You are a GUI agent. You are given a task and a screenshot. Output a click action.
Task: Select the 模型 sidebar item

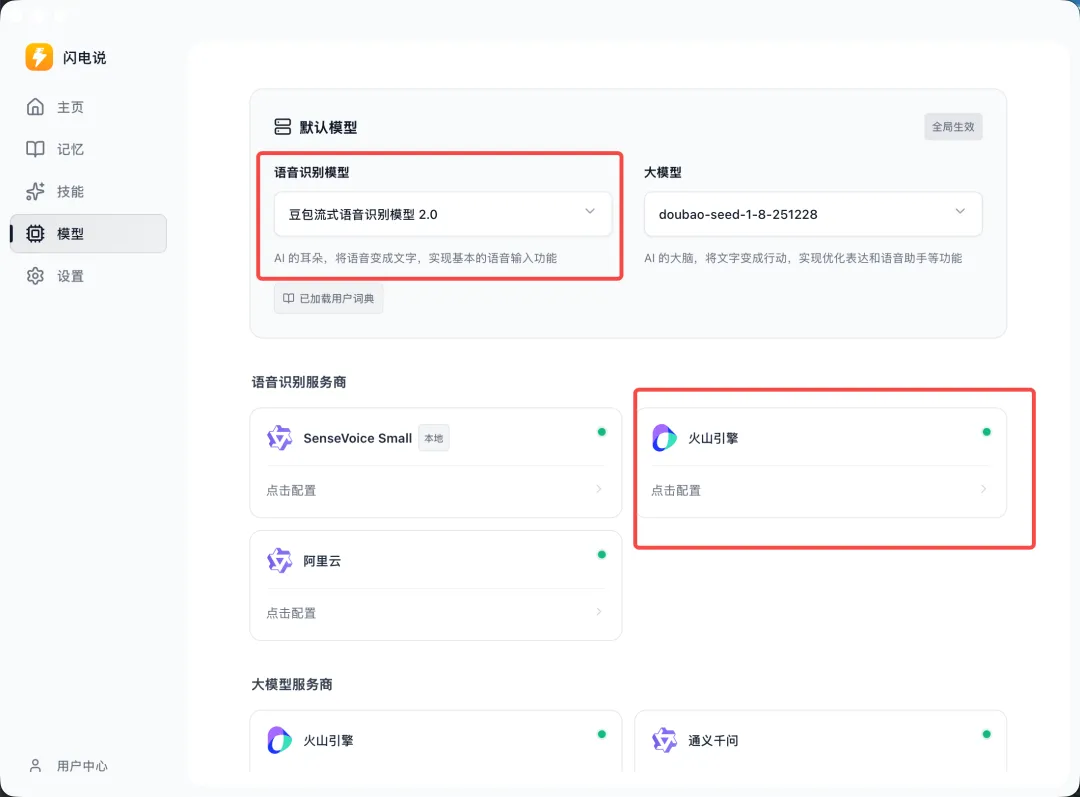pos(88,234)
